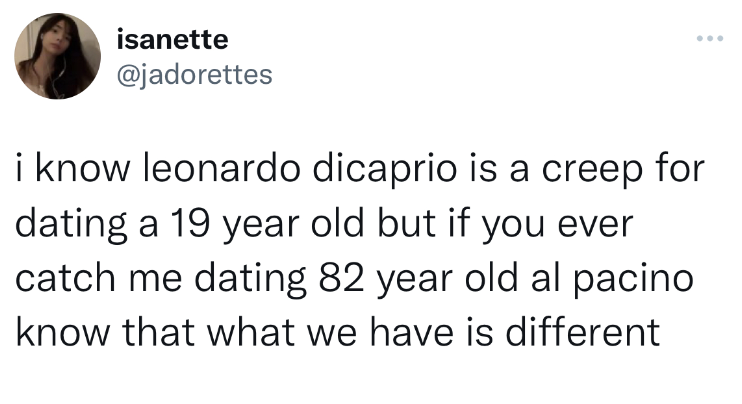Screen dimensions: 742x404
Task: Click the word "catch" starting third line
Action: [65, 278]
